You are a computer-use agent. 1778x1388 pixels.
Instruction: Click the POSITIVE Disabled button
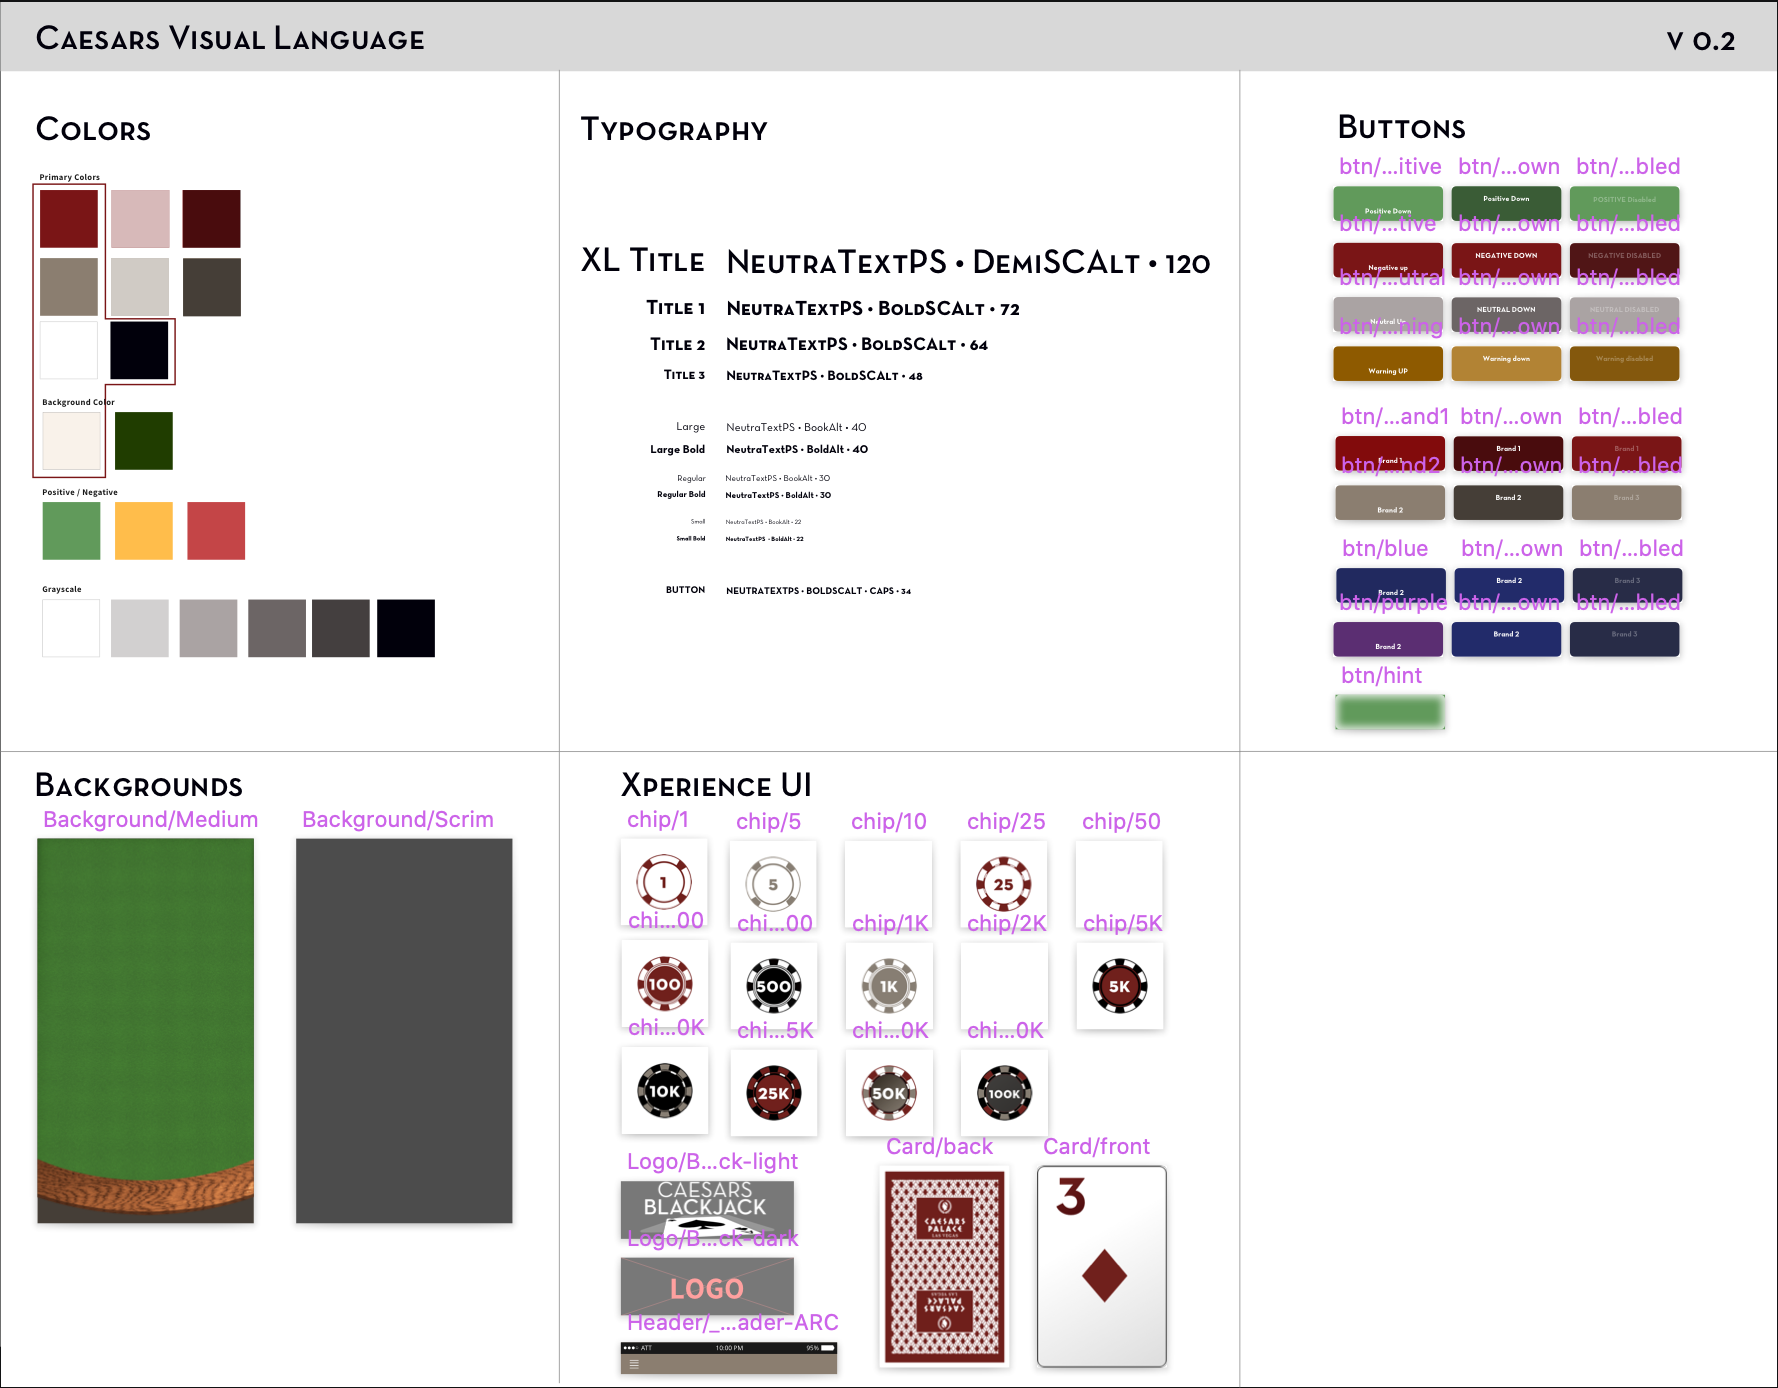coord(1624,203)
